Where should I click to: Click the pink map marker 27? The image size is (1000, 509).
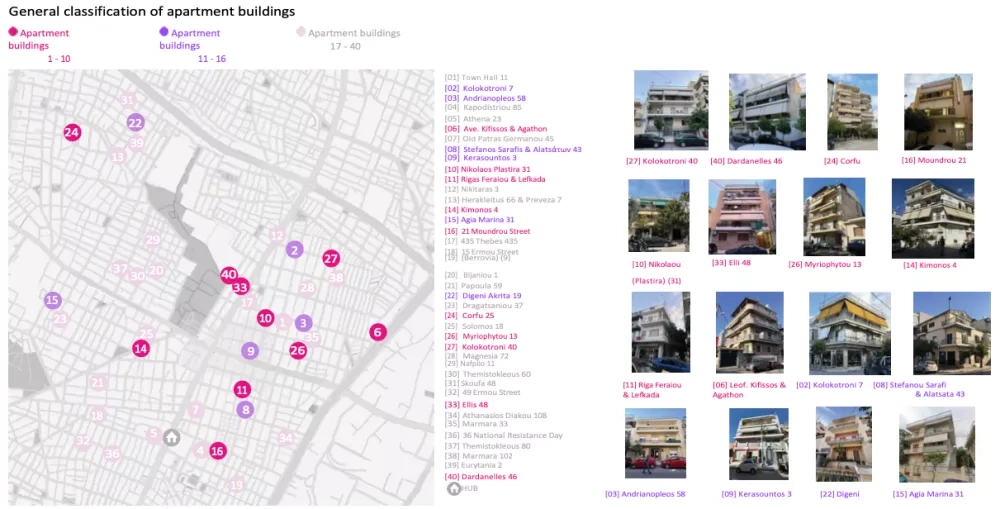pos(330,258)
